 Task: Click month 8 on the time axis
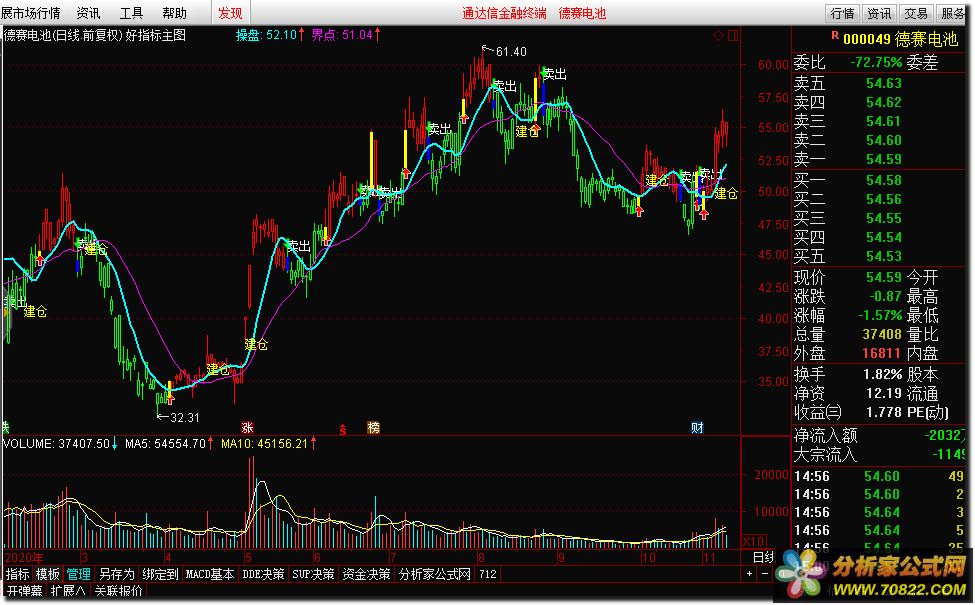pyautogui.click(x=481, y=557)
